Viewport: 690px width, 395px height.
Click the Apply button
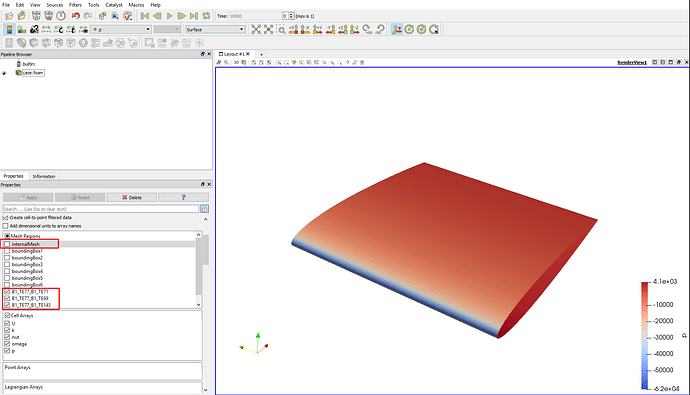coord(28,198)
